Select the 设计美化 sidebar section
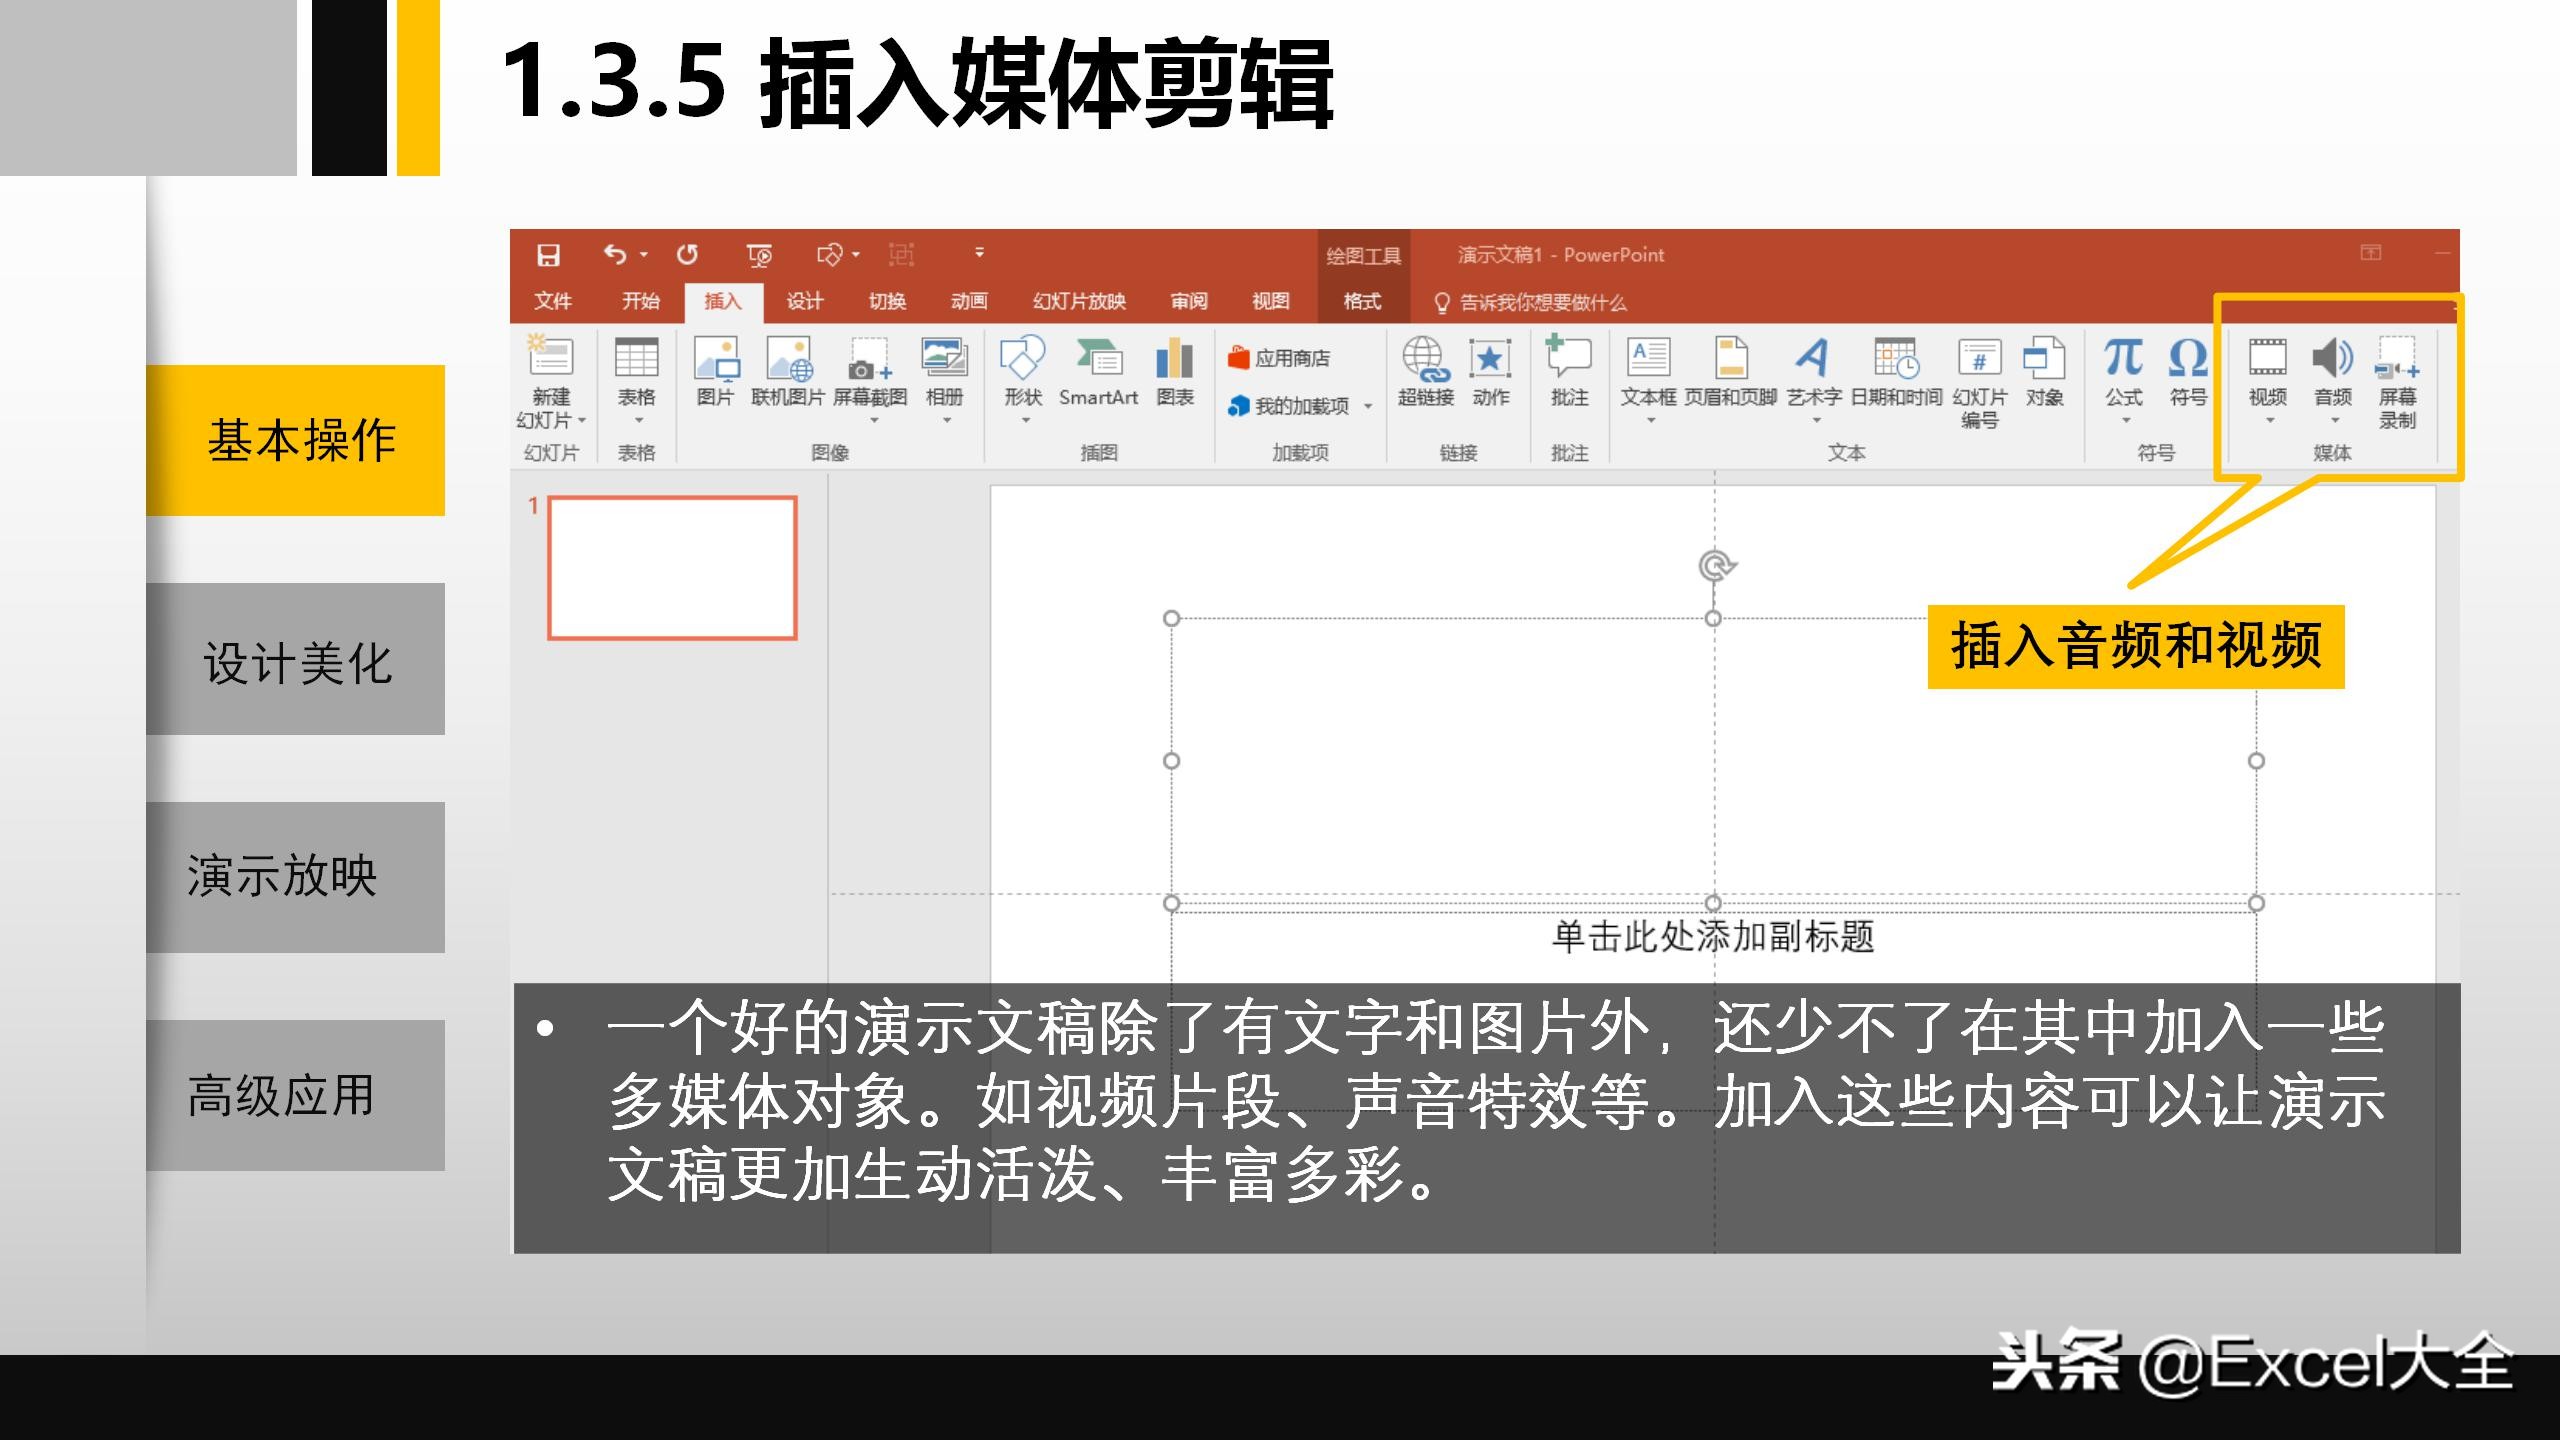 click(296, 660)
